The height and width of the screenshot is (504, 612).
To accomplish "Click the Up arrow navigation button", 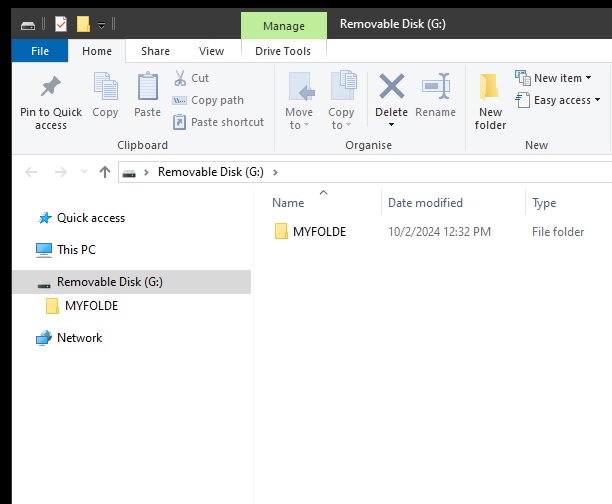I will coord(105,172).
